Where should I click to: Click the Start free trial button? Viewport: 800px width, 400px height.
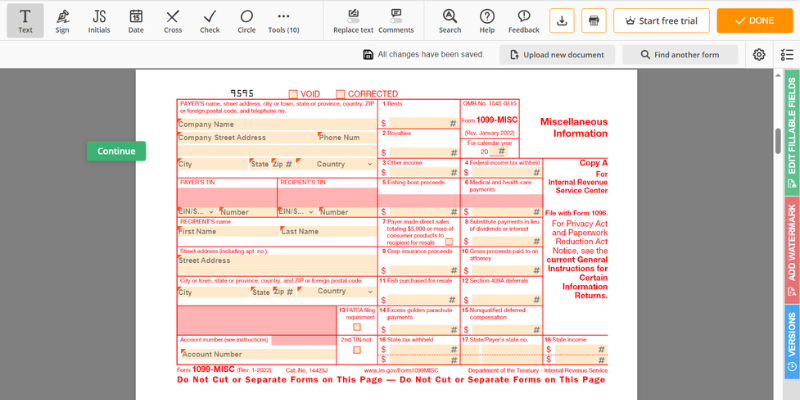click(661, 20)
